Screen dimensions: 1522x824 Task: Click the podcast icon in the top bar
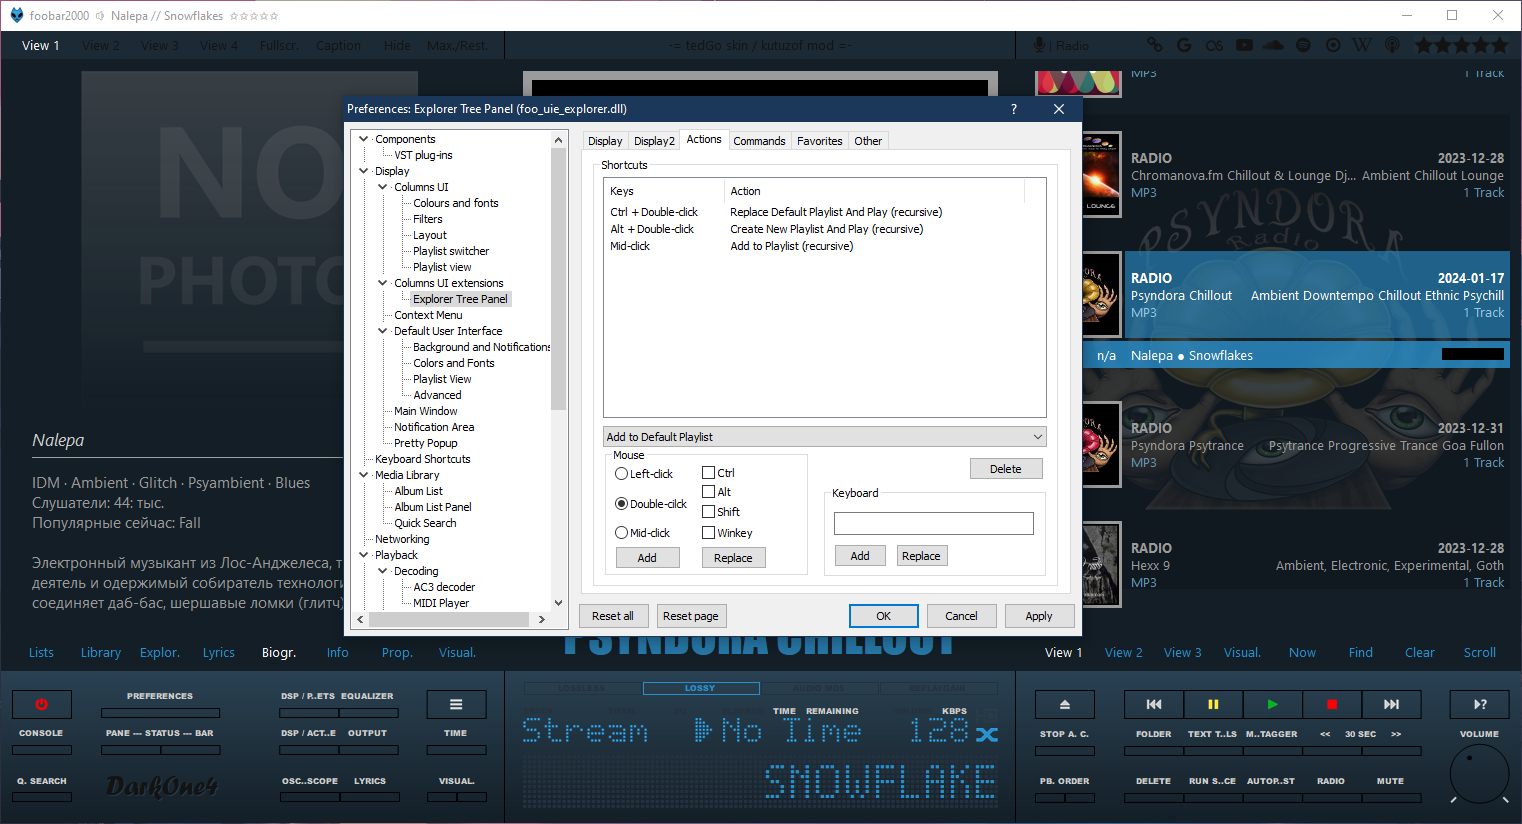coord(1392,45)
